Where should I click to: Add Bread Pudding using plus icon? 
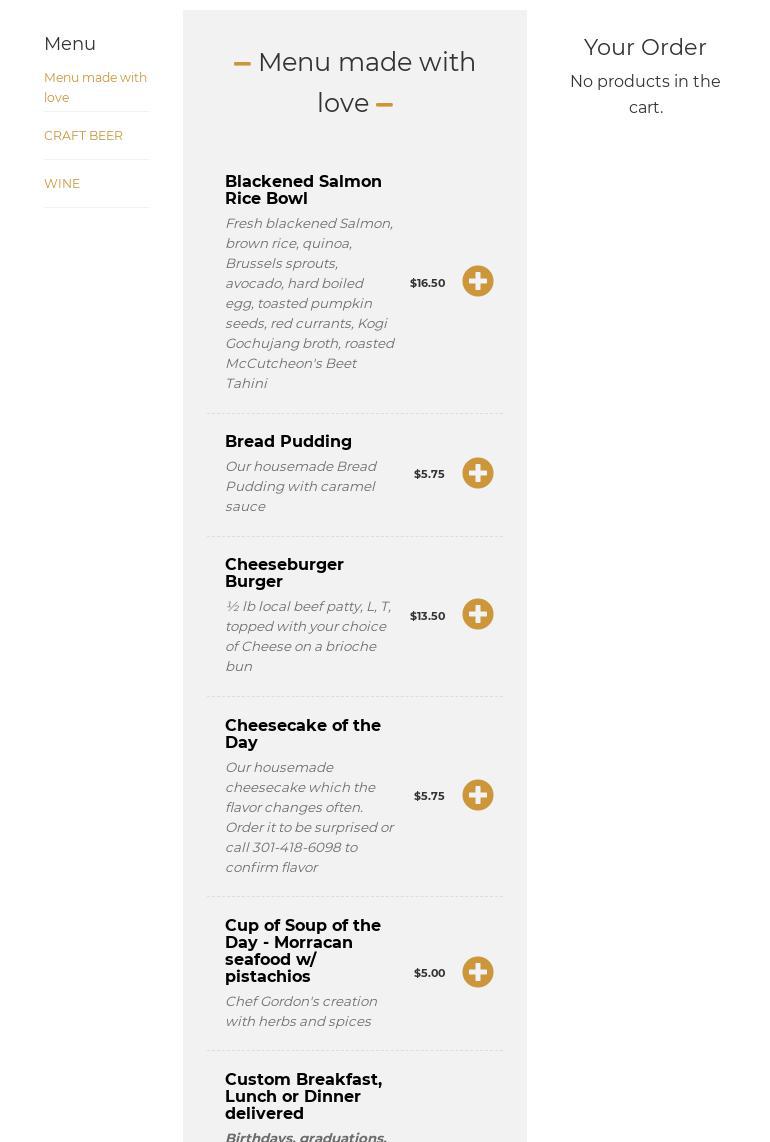(477, 473)
